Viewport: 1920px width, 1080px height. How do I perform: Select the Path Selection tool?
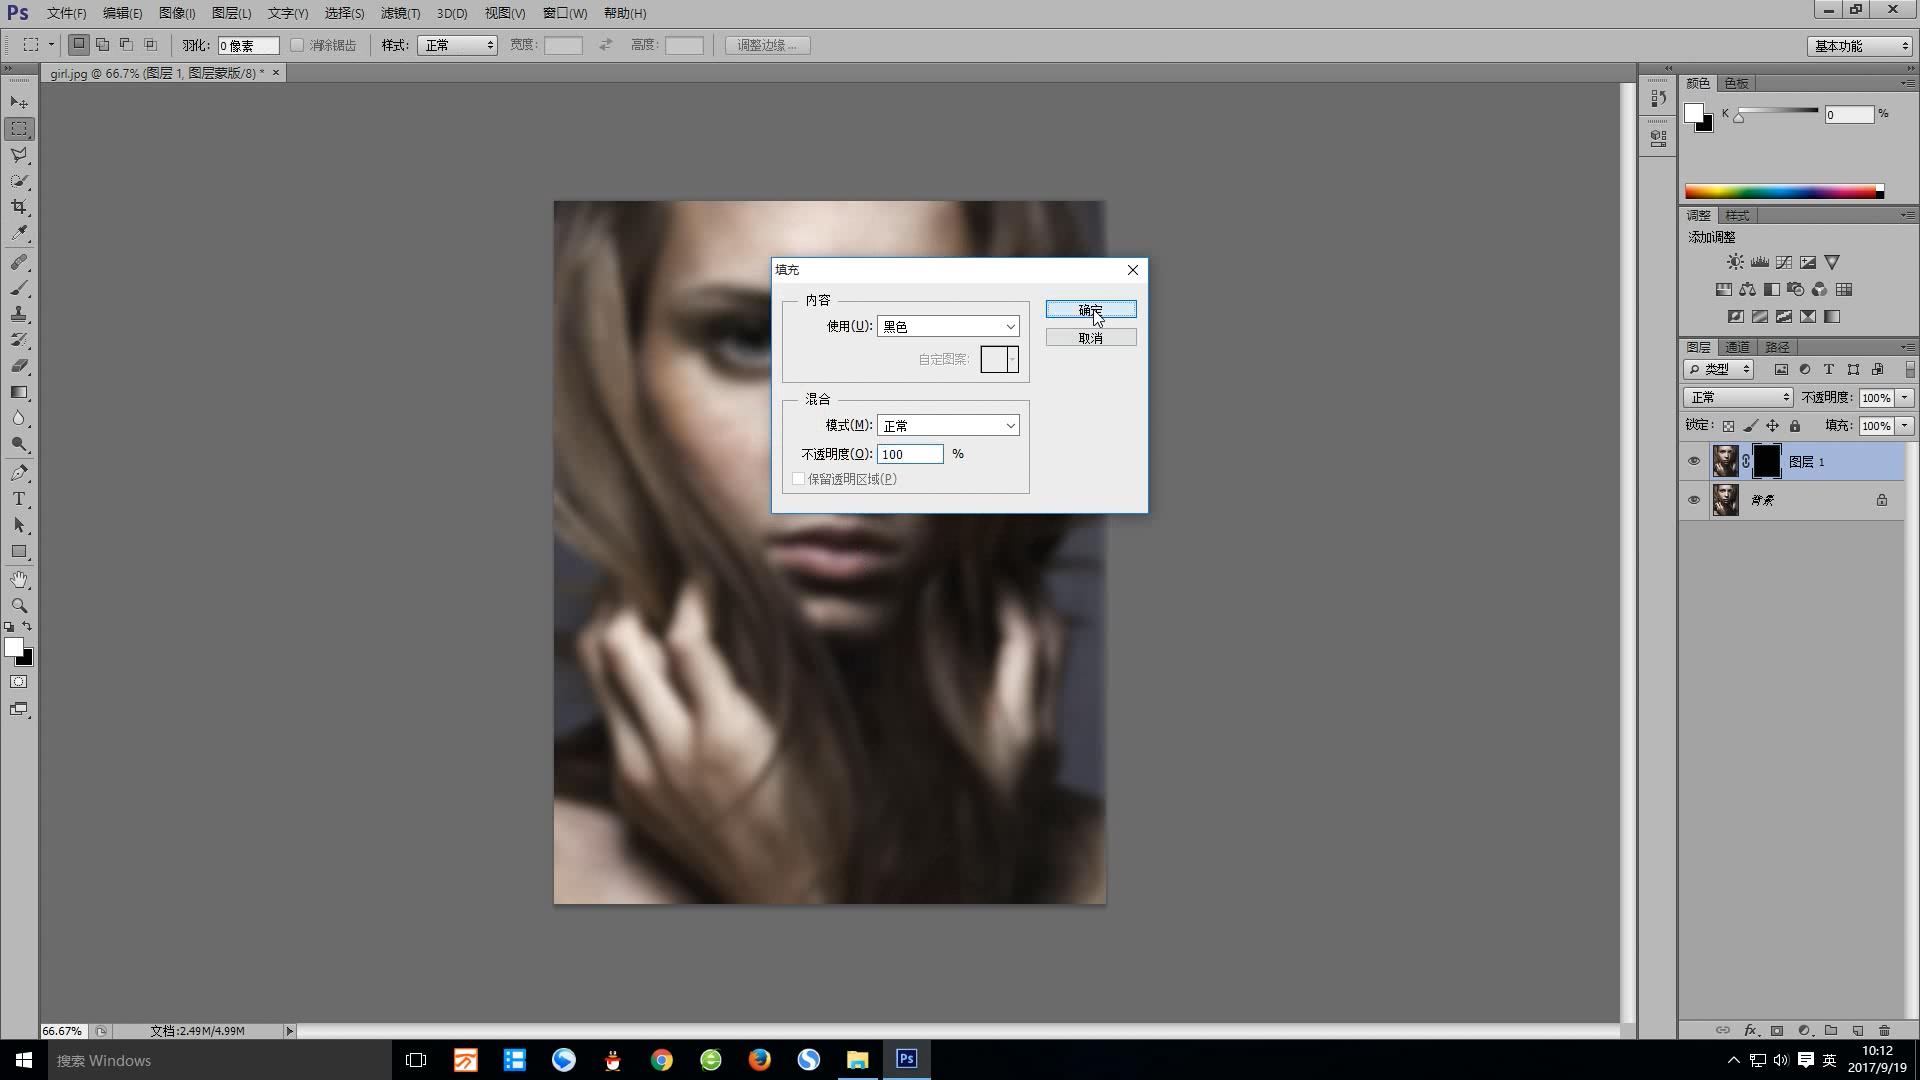(19, 525)
